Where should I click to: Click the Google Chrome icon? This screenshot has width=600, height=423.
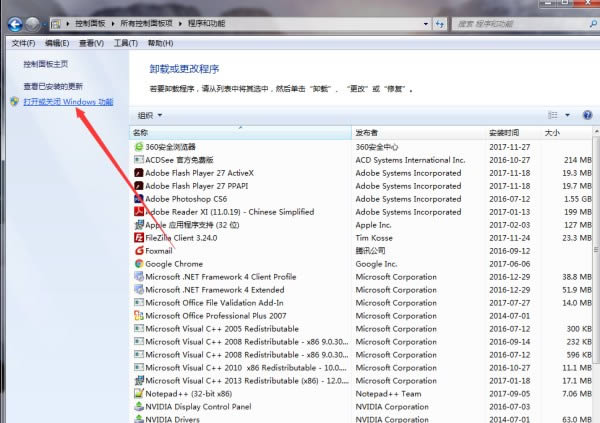click(139, 264)
